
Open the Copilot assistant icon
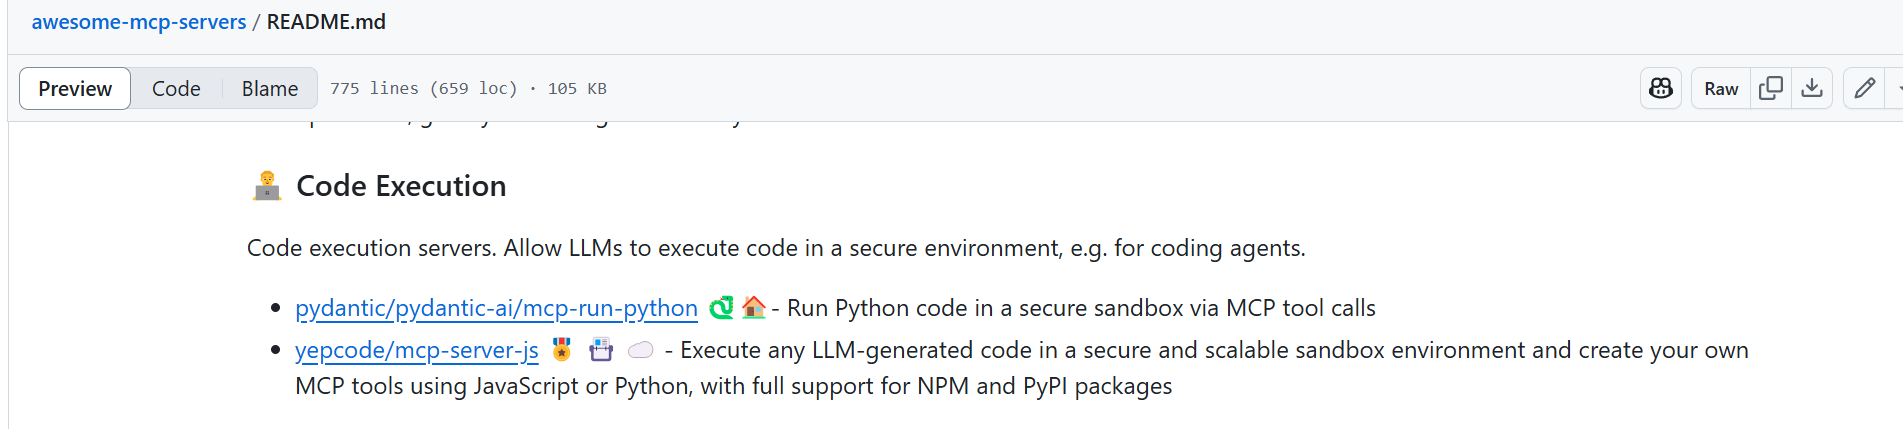1661,89
